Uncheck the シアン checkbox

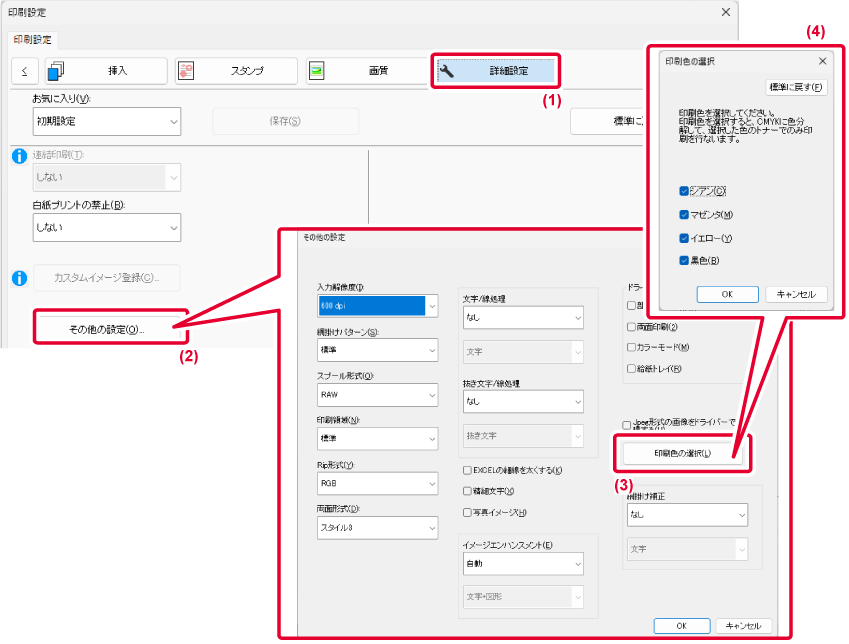(x=684, y=190)
